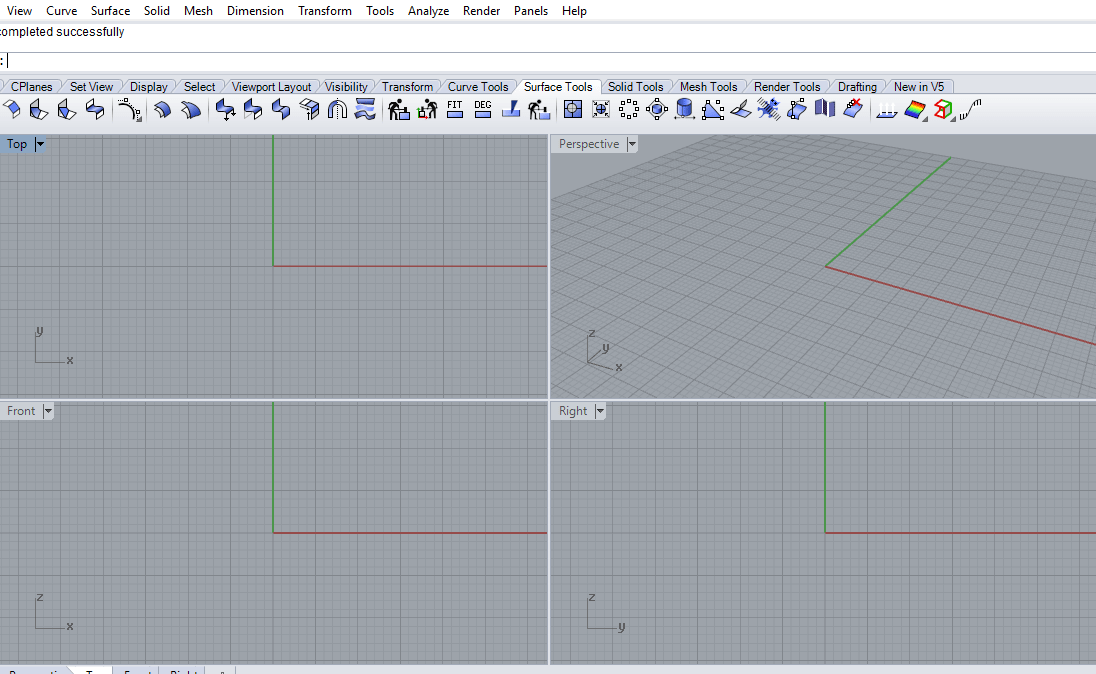The width and height of the screenshot is (1096, 674).
Task: Click the triangle with control points icon
Action: click(712, 109)
